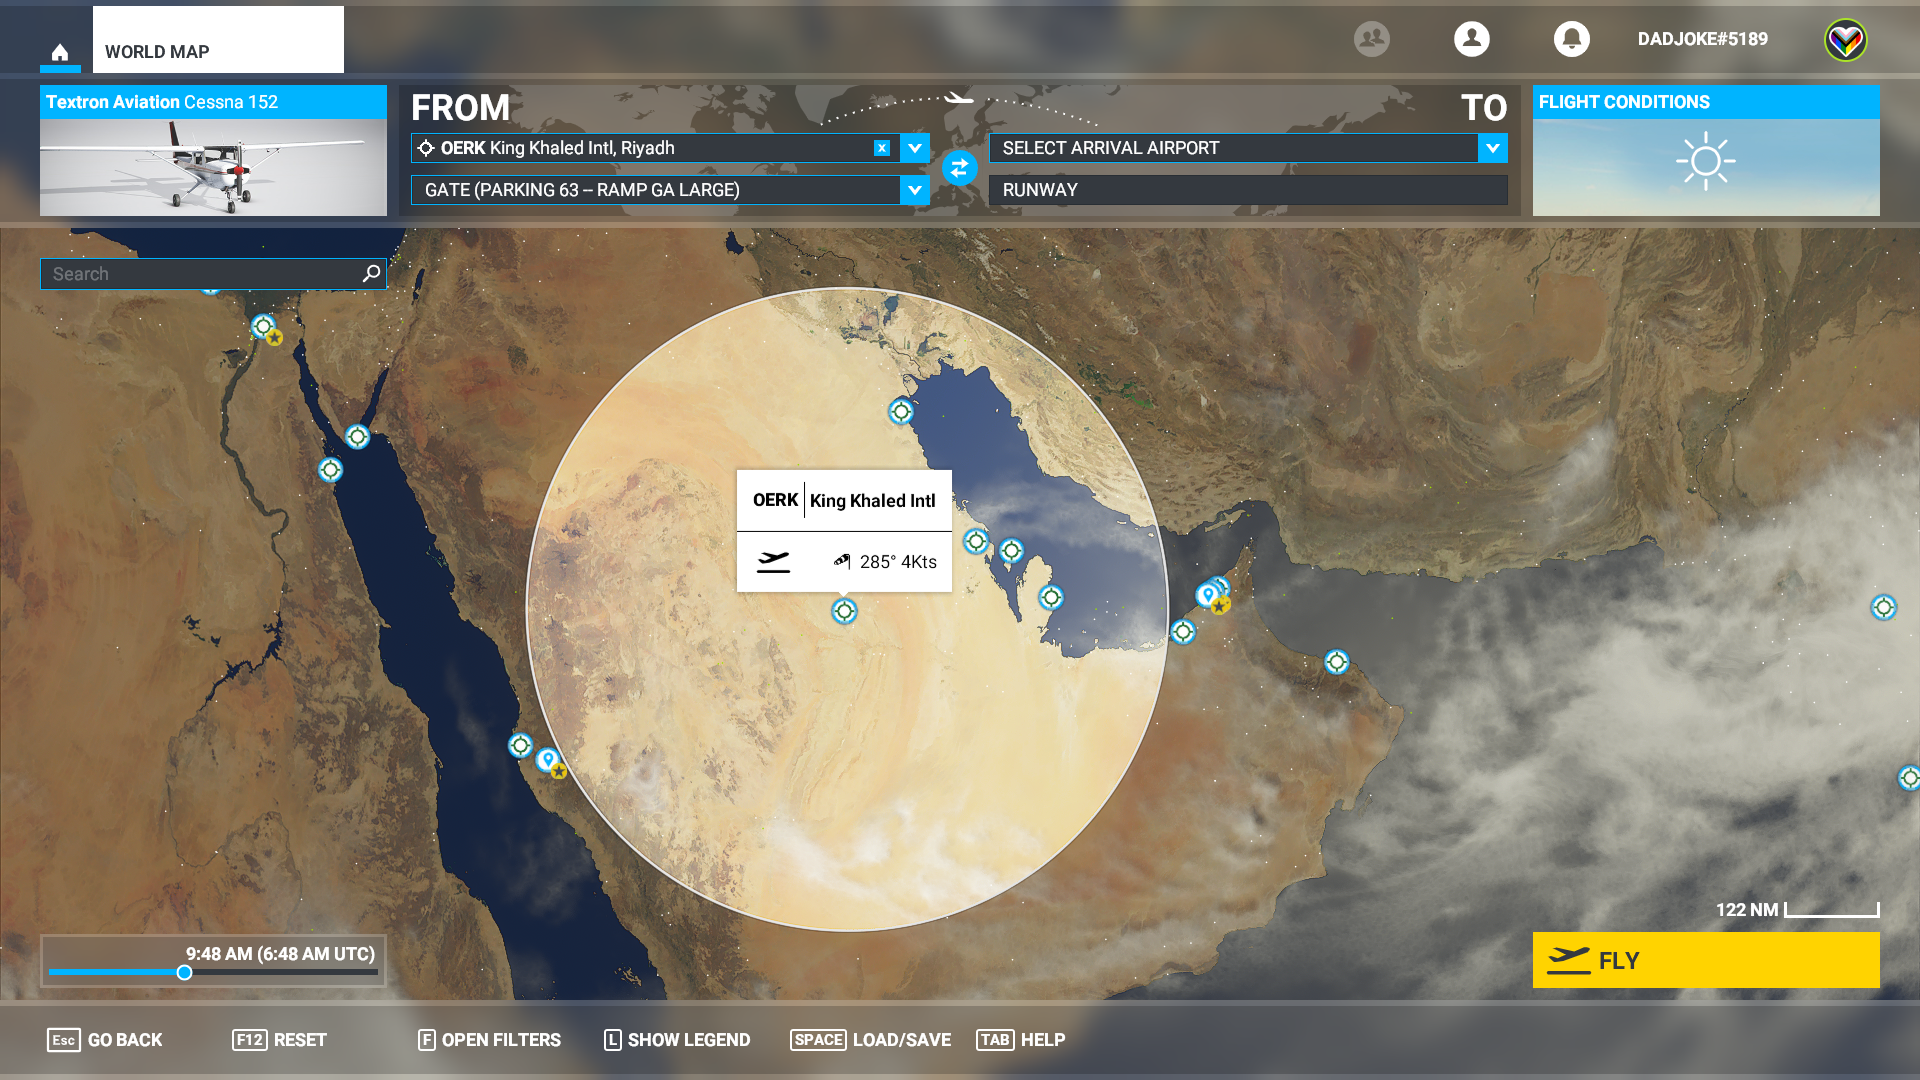Select the Dammam area airport marker
1920x1080 pixels.
[975, 541]
